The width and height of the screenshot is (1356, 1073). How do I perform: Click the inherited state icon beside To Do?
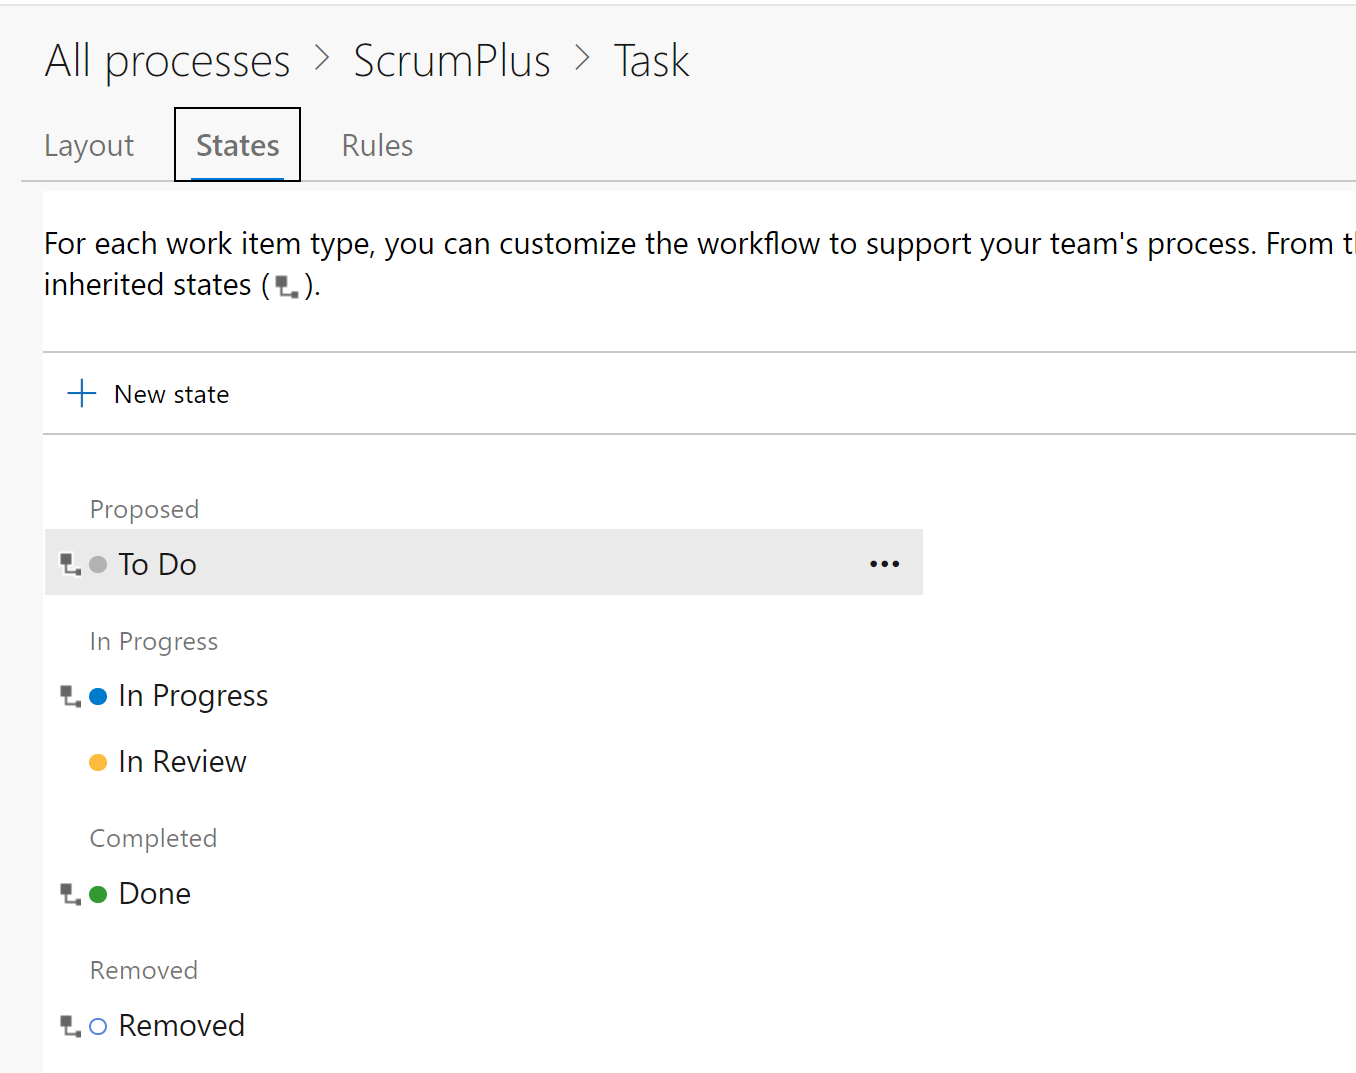coord(69,563)
